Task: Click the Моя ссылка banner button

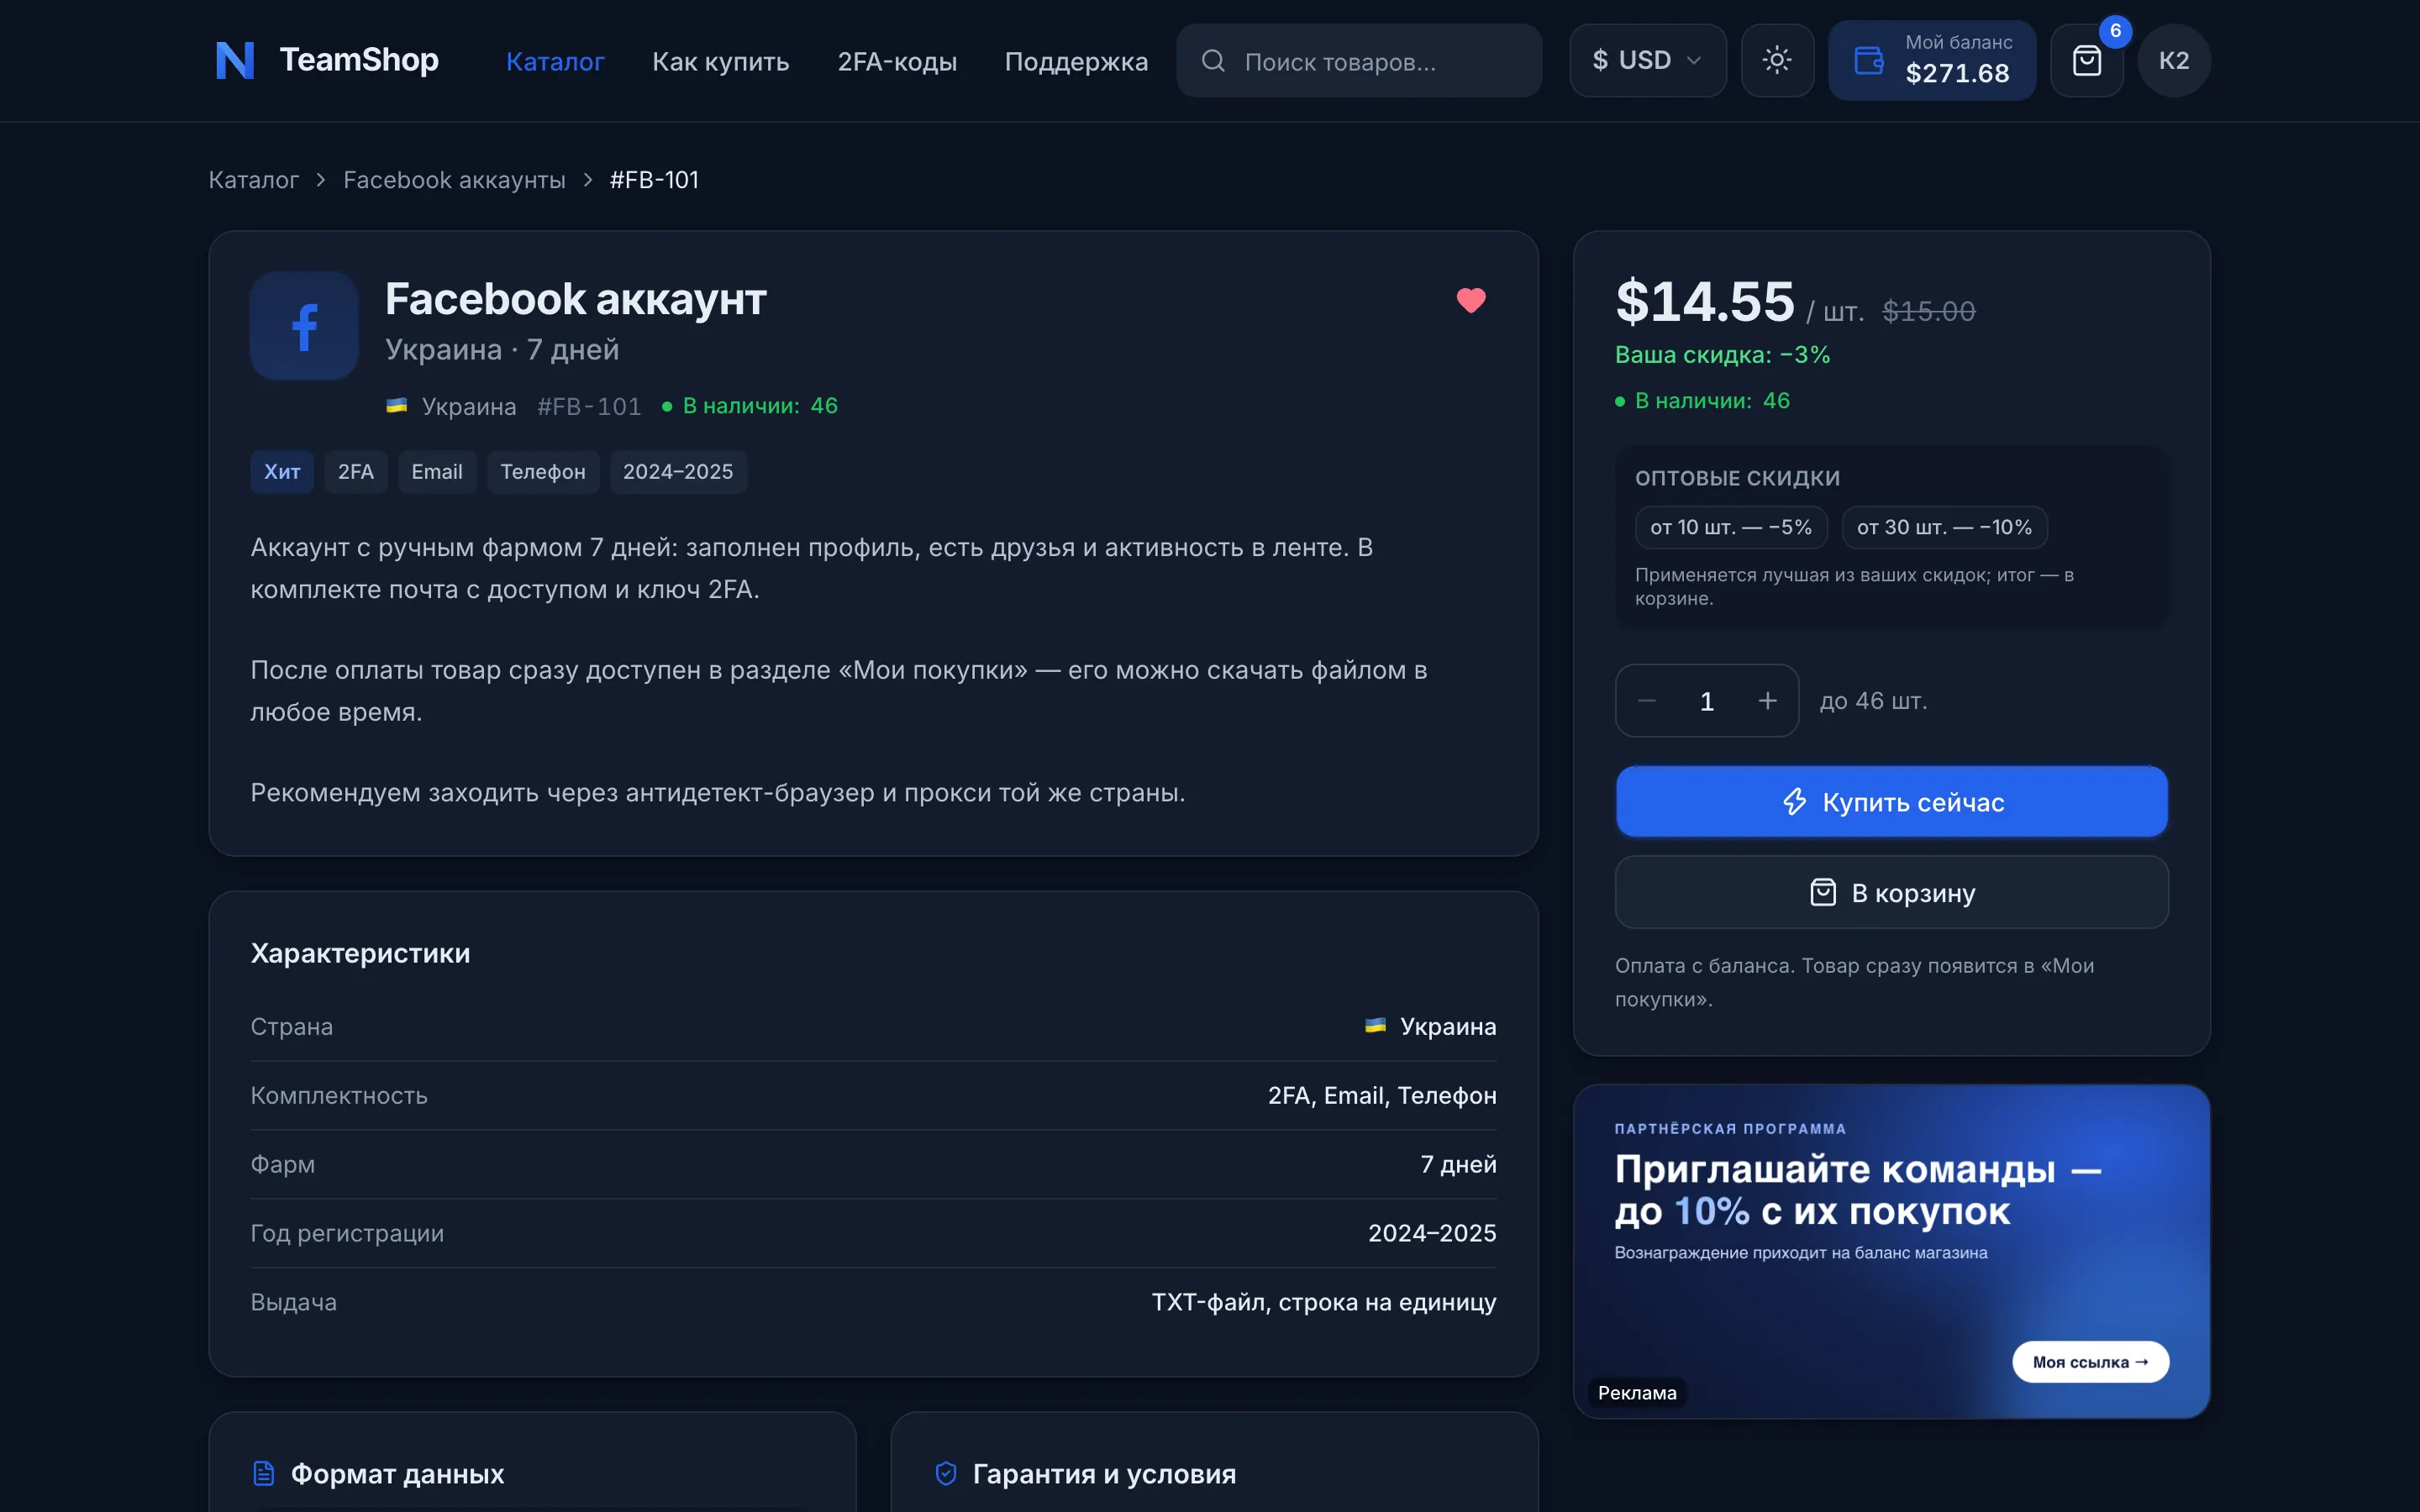Action: [x=2090, y=1362]
